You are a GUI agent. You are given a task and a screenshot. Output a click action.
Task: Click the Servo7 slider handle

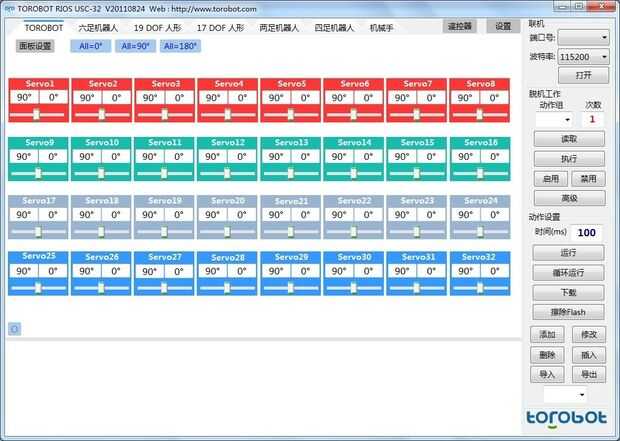pos(416,114)
